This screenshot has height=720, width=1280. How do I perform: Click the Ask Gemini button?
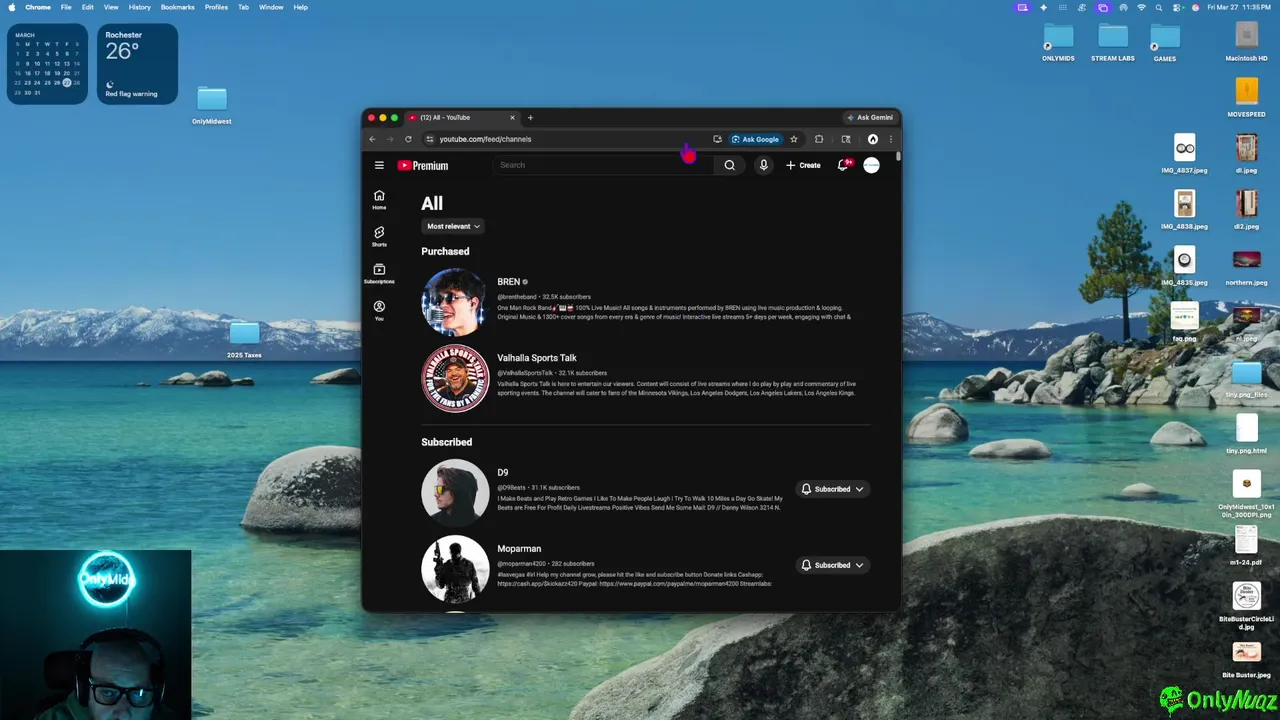(869, 117)
